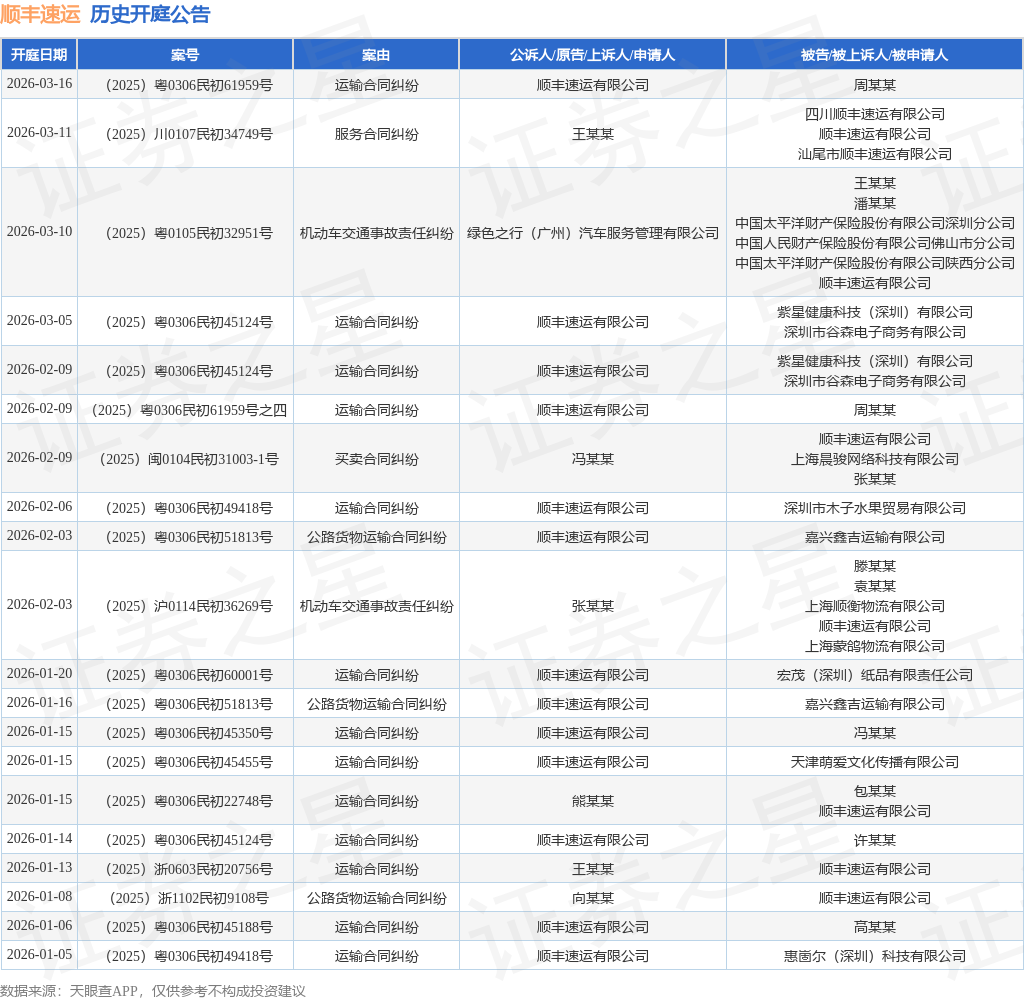This screenshot has height=1000, width=1024.
Task: Click 上海晨骏网络科技有限公司 defendant
Action: click(x=874, y=459)
